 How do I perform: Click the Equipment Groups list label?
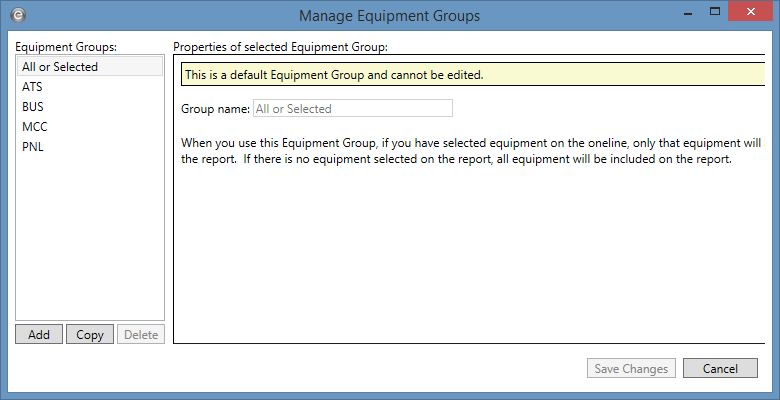pos(66,47)
